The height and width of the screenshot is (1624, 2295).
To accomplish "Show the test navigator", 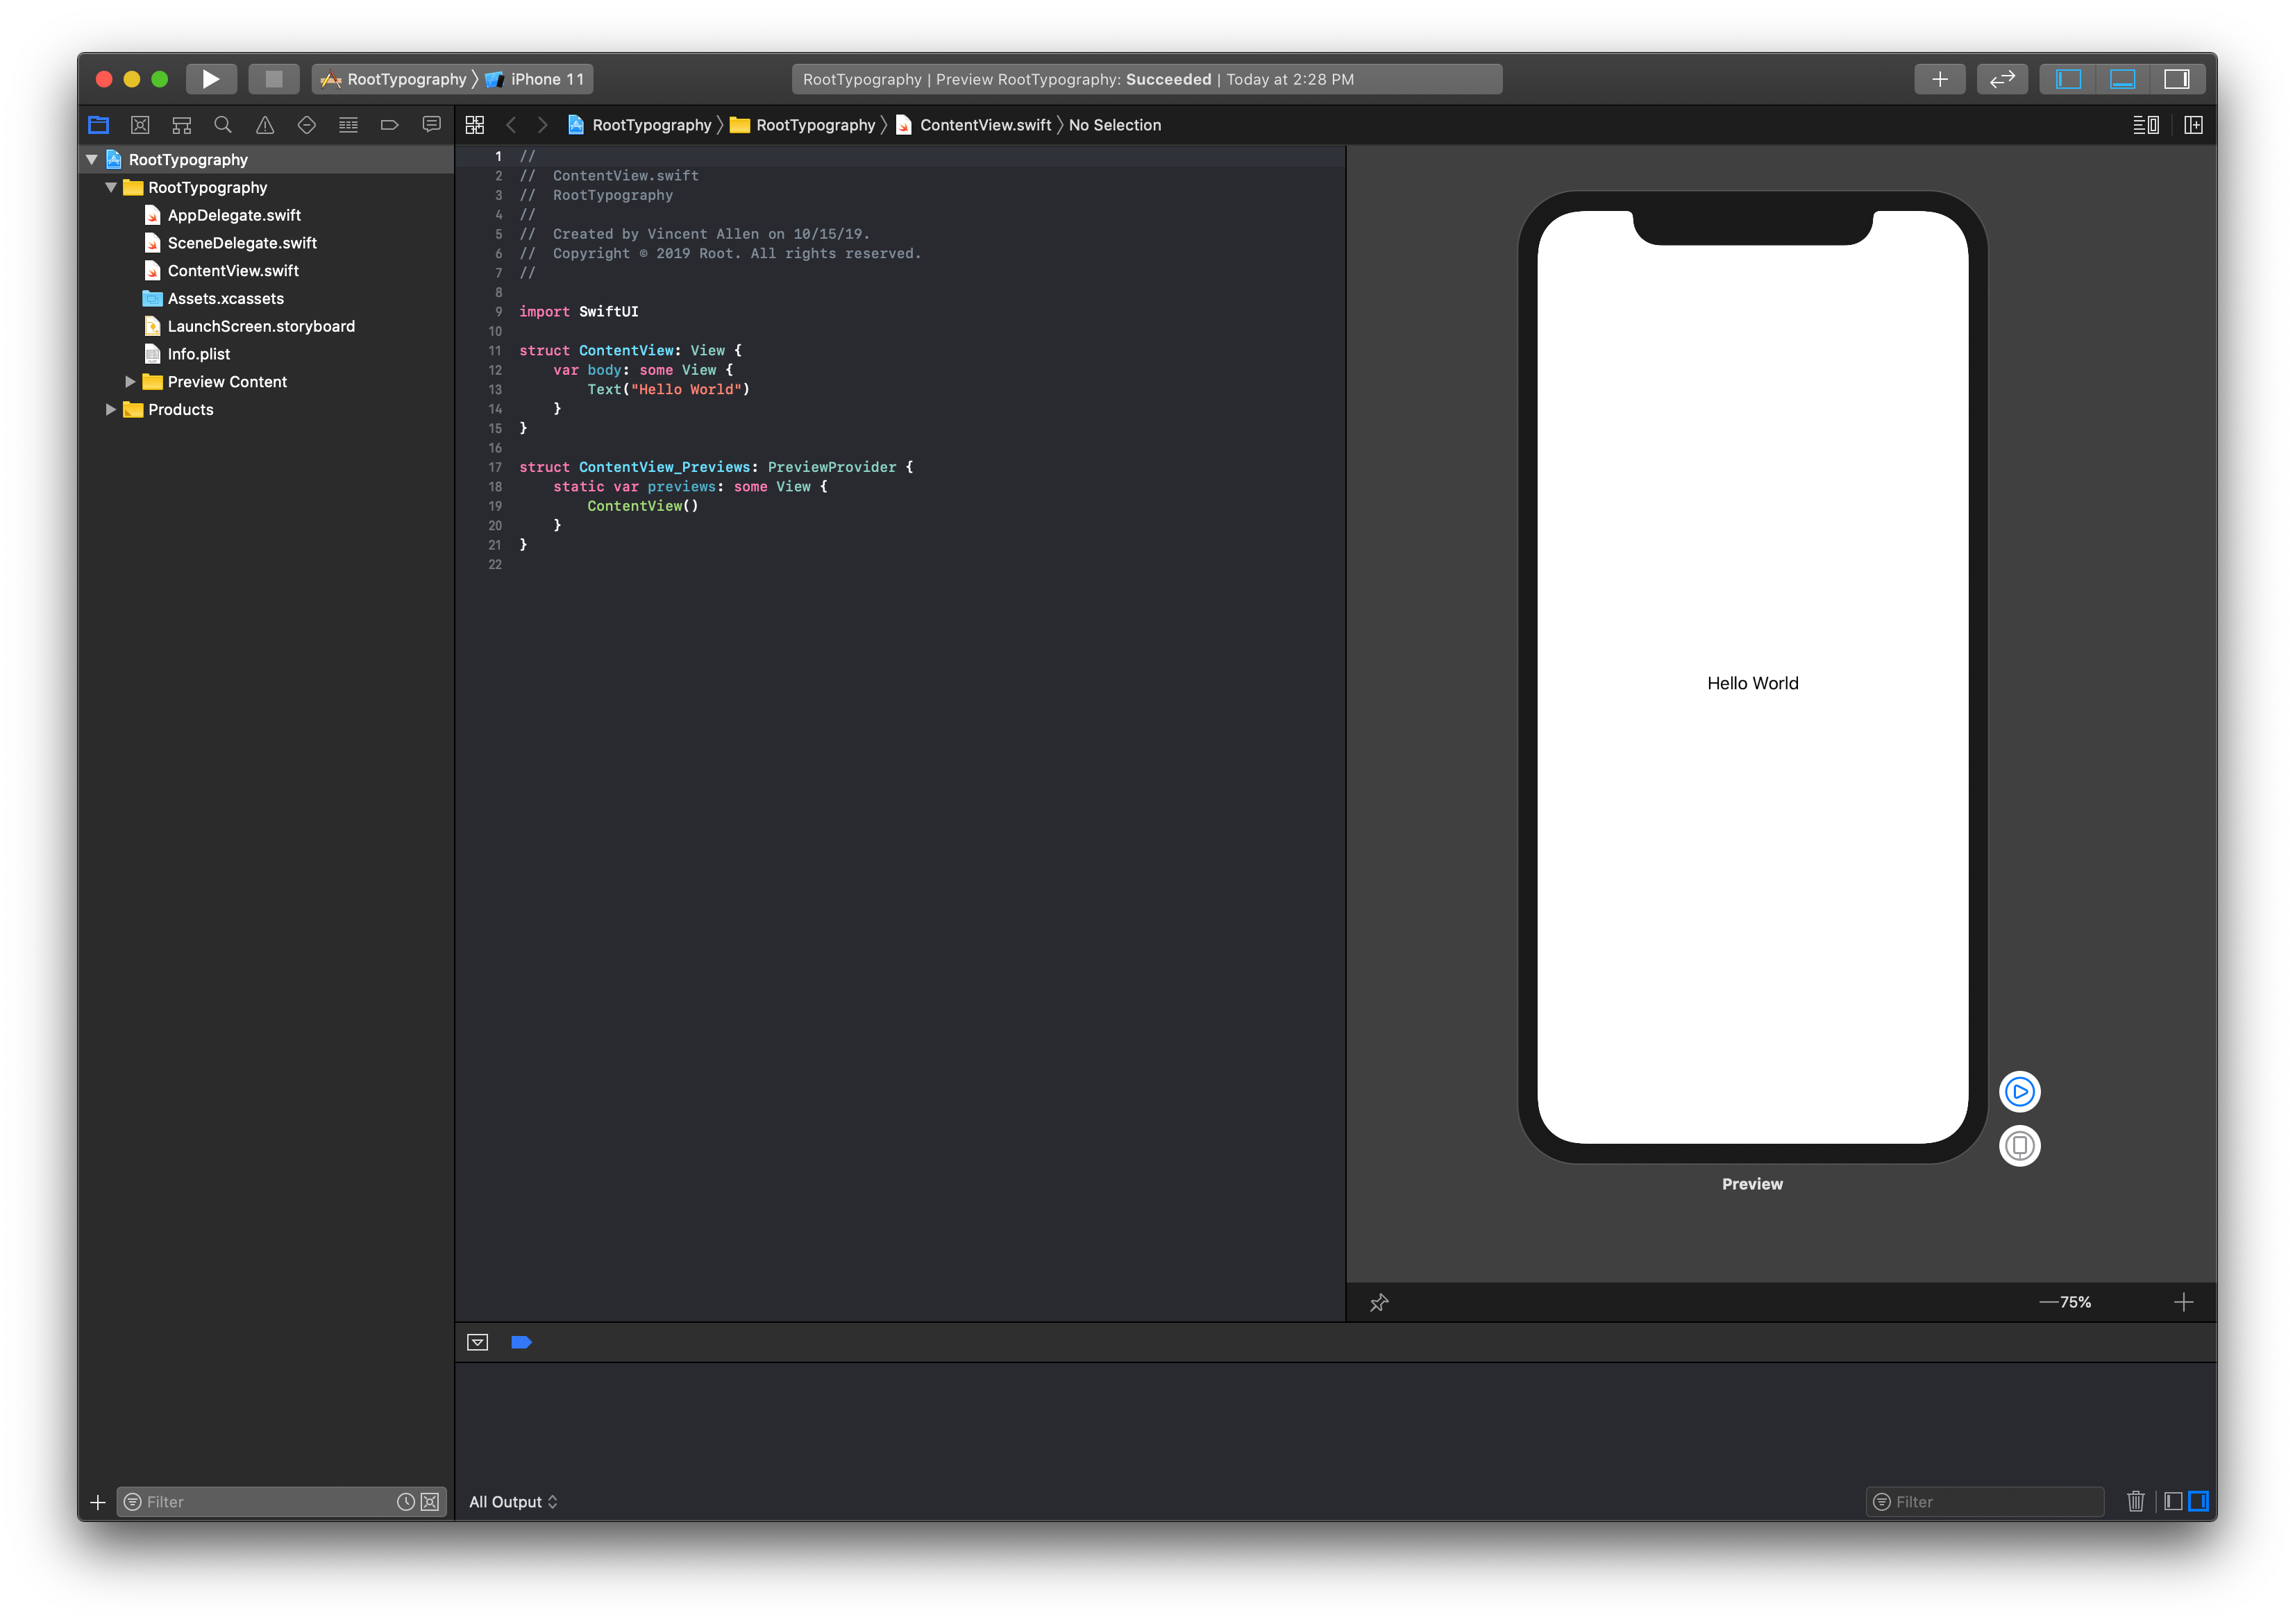I will (307, 125).
